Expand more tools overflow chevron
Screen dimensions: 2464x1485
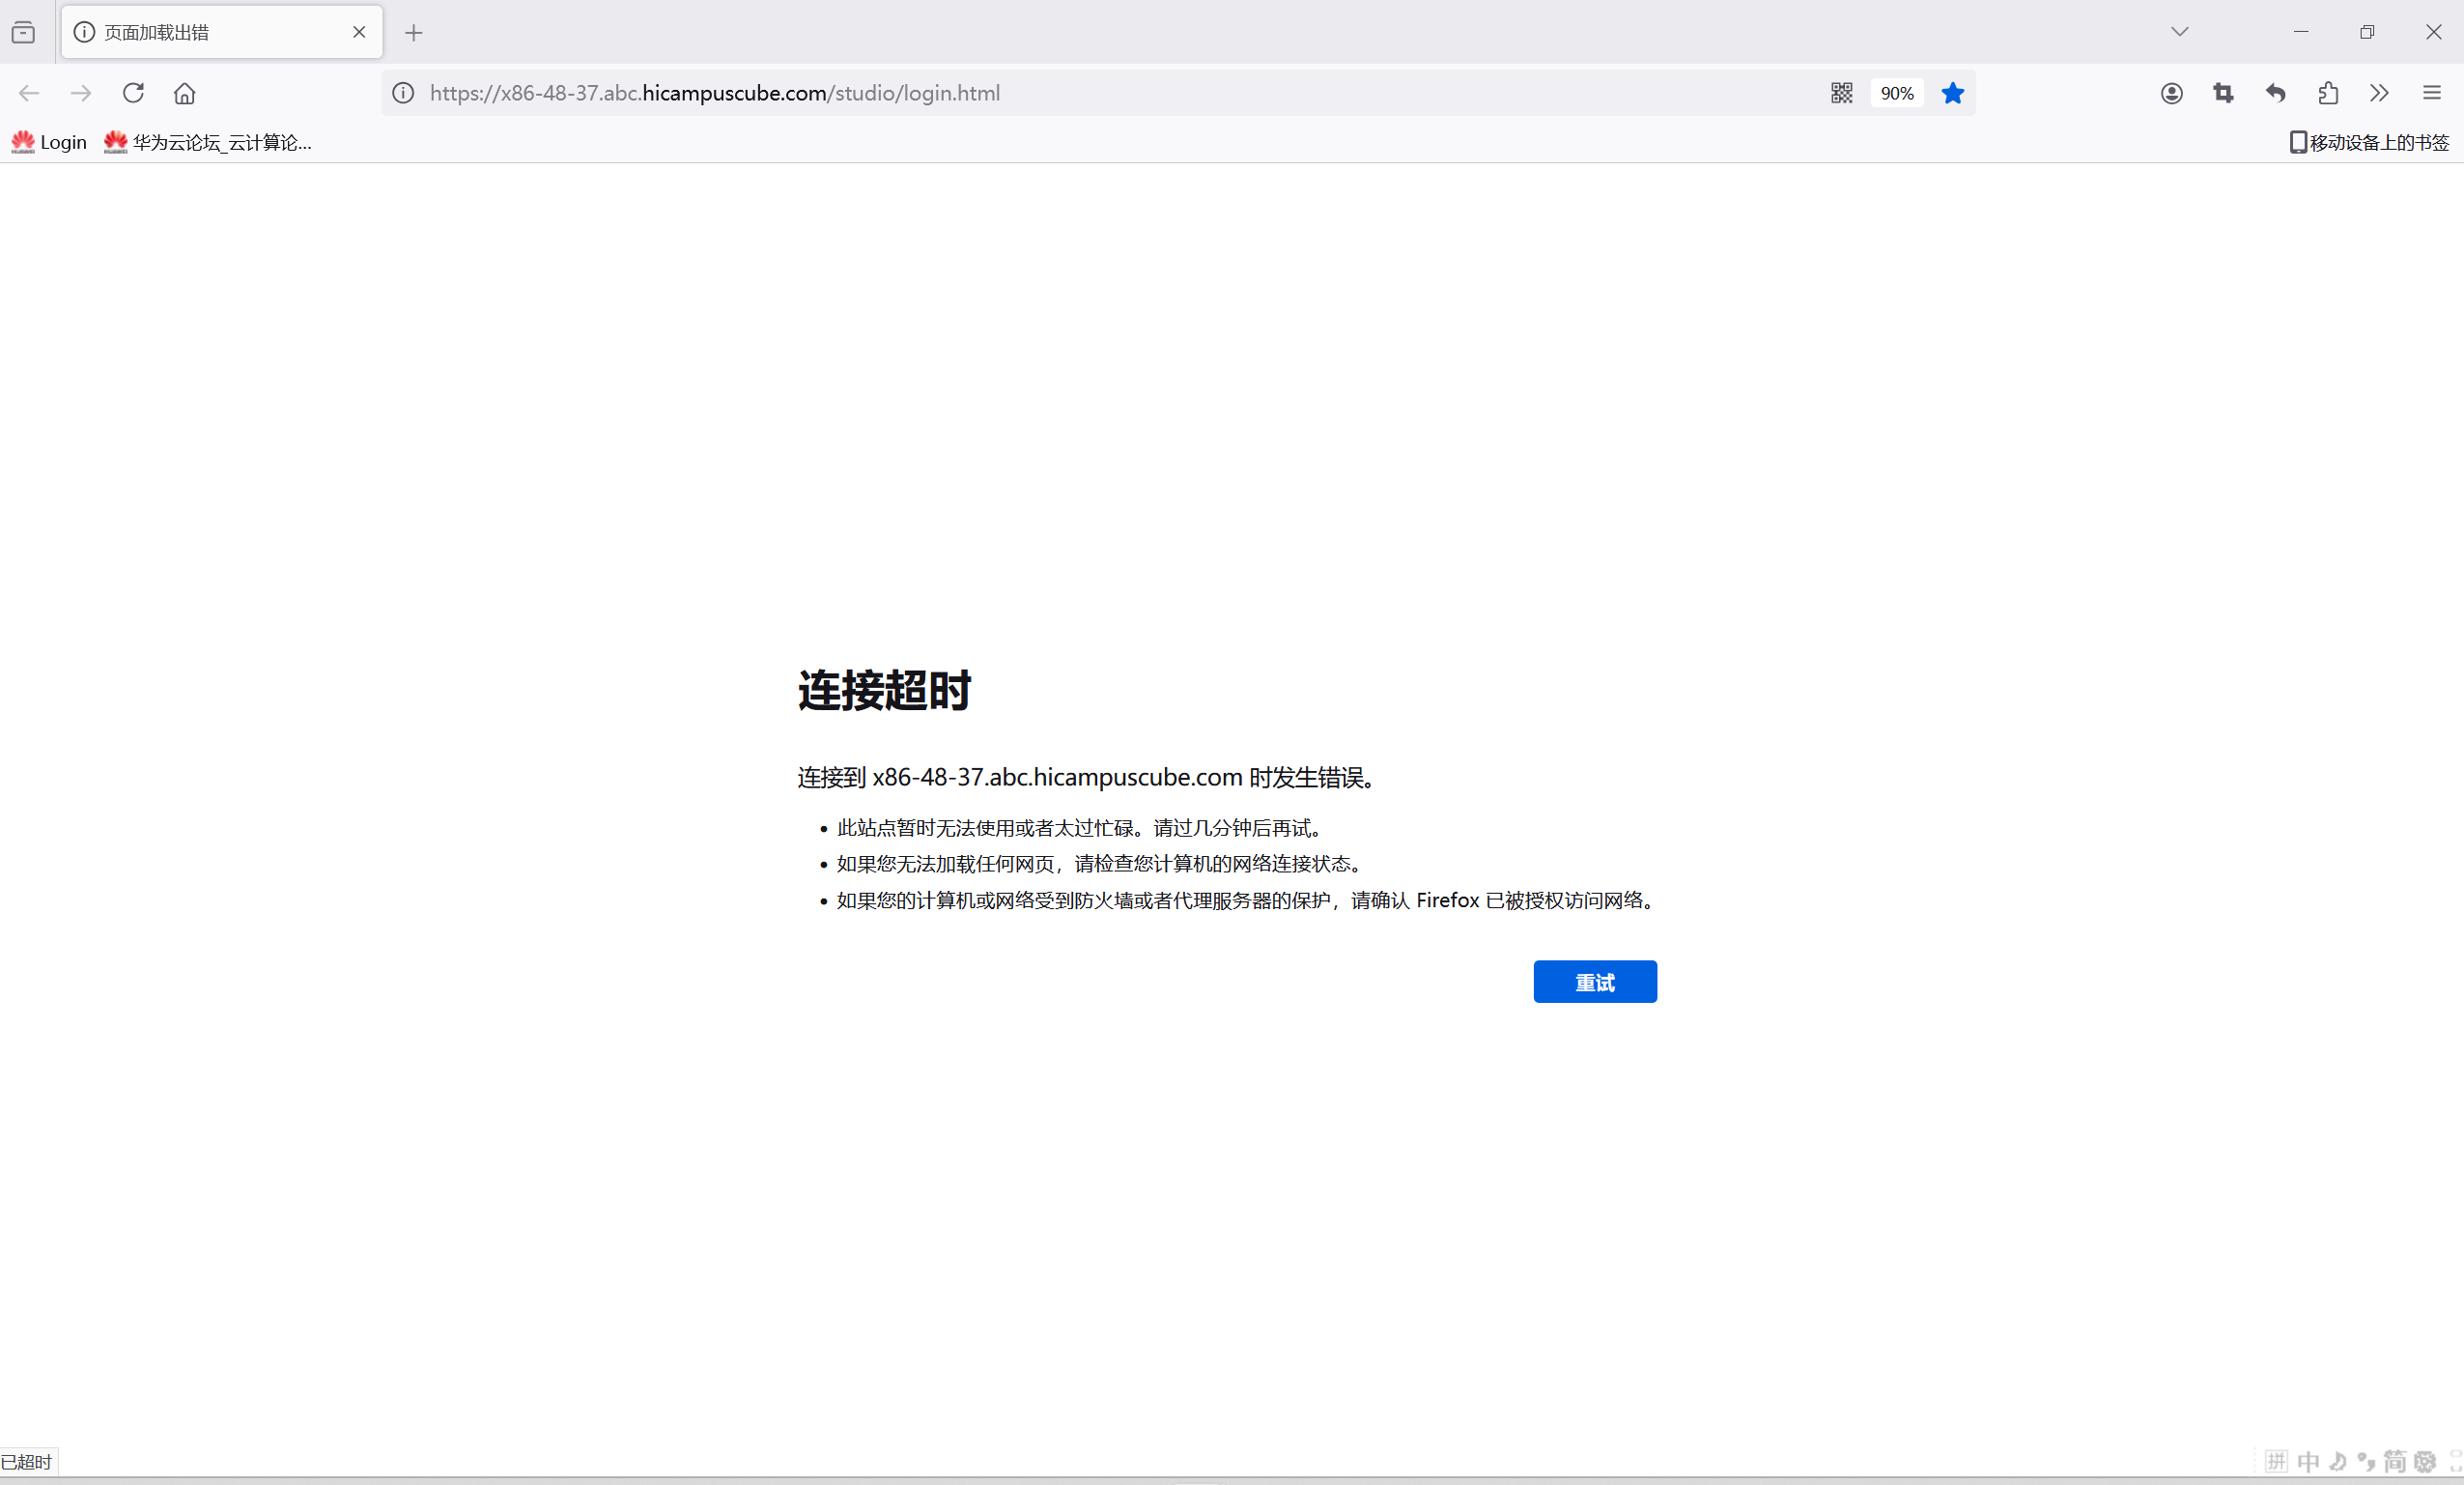[x=2380, y=93]
